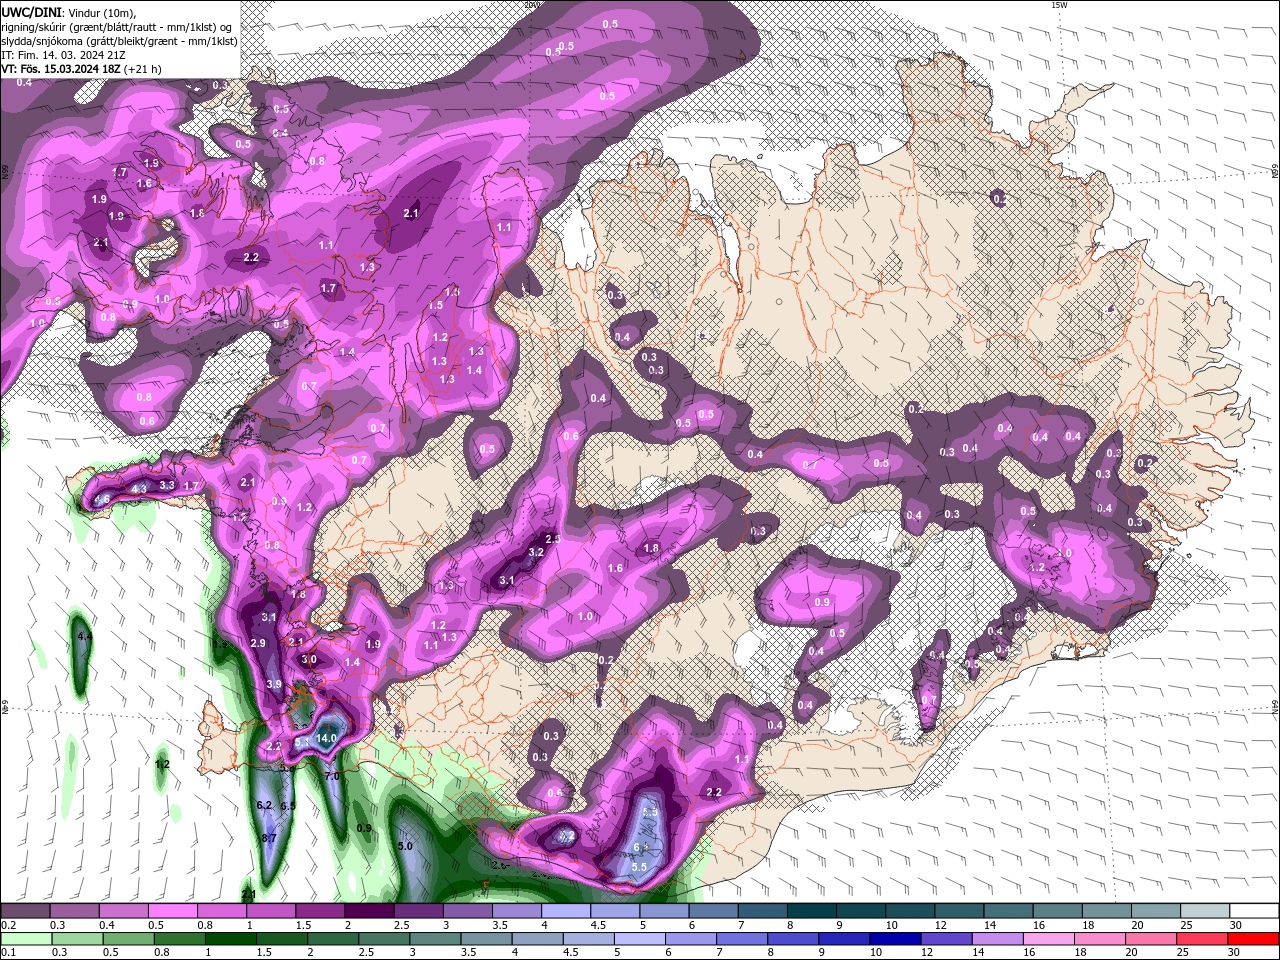Choose the lavender 4.5 mm snow swatch
Viewport: 1280px width, 960px height.
[x=615, y=911]
